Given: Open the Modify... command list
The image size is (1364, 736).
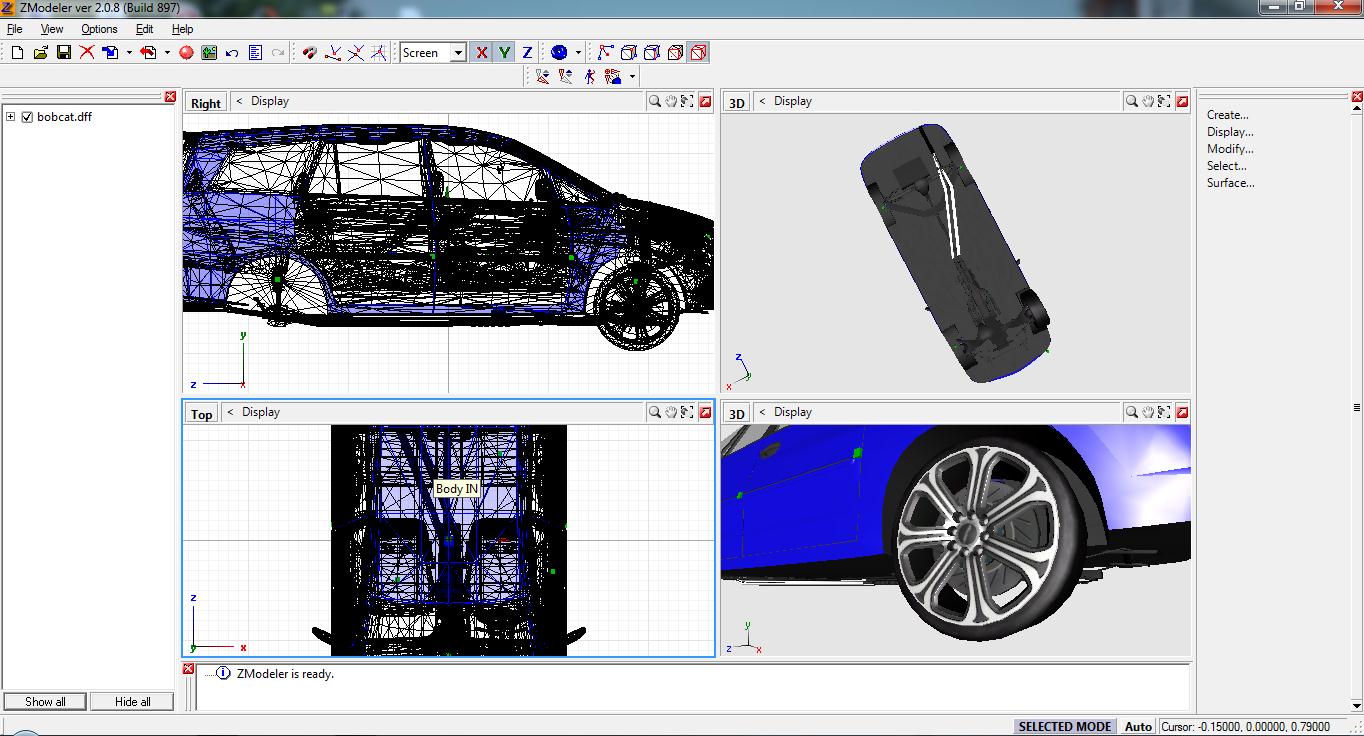Looking at the screenshot, I should (1230, 149).
